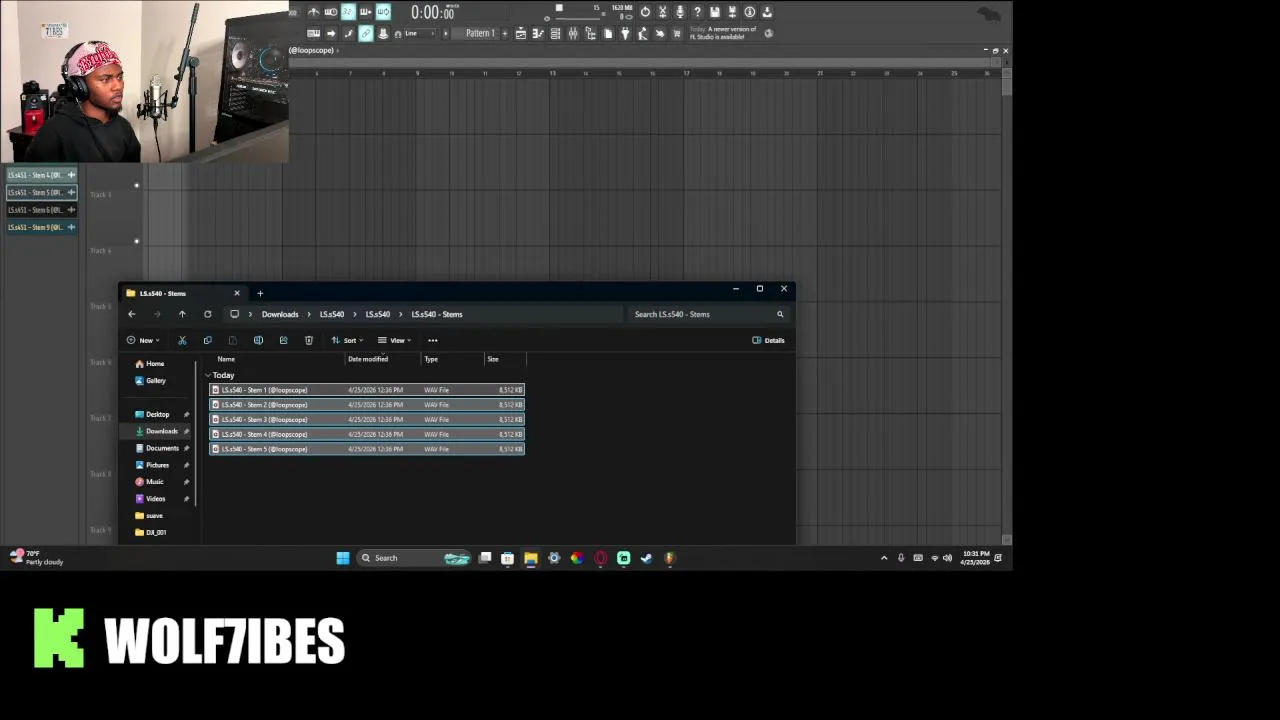Toggle the Details pane button
The height and width of the screenshot is (720, 1280).
[768, 340]
